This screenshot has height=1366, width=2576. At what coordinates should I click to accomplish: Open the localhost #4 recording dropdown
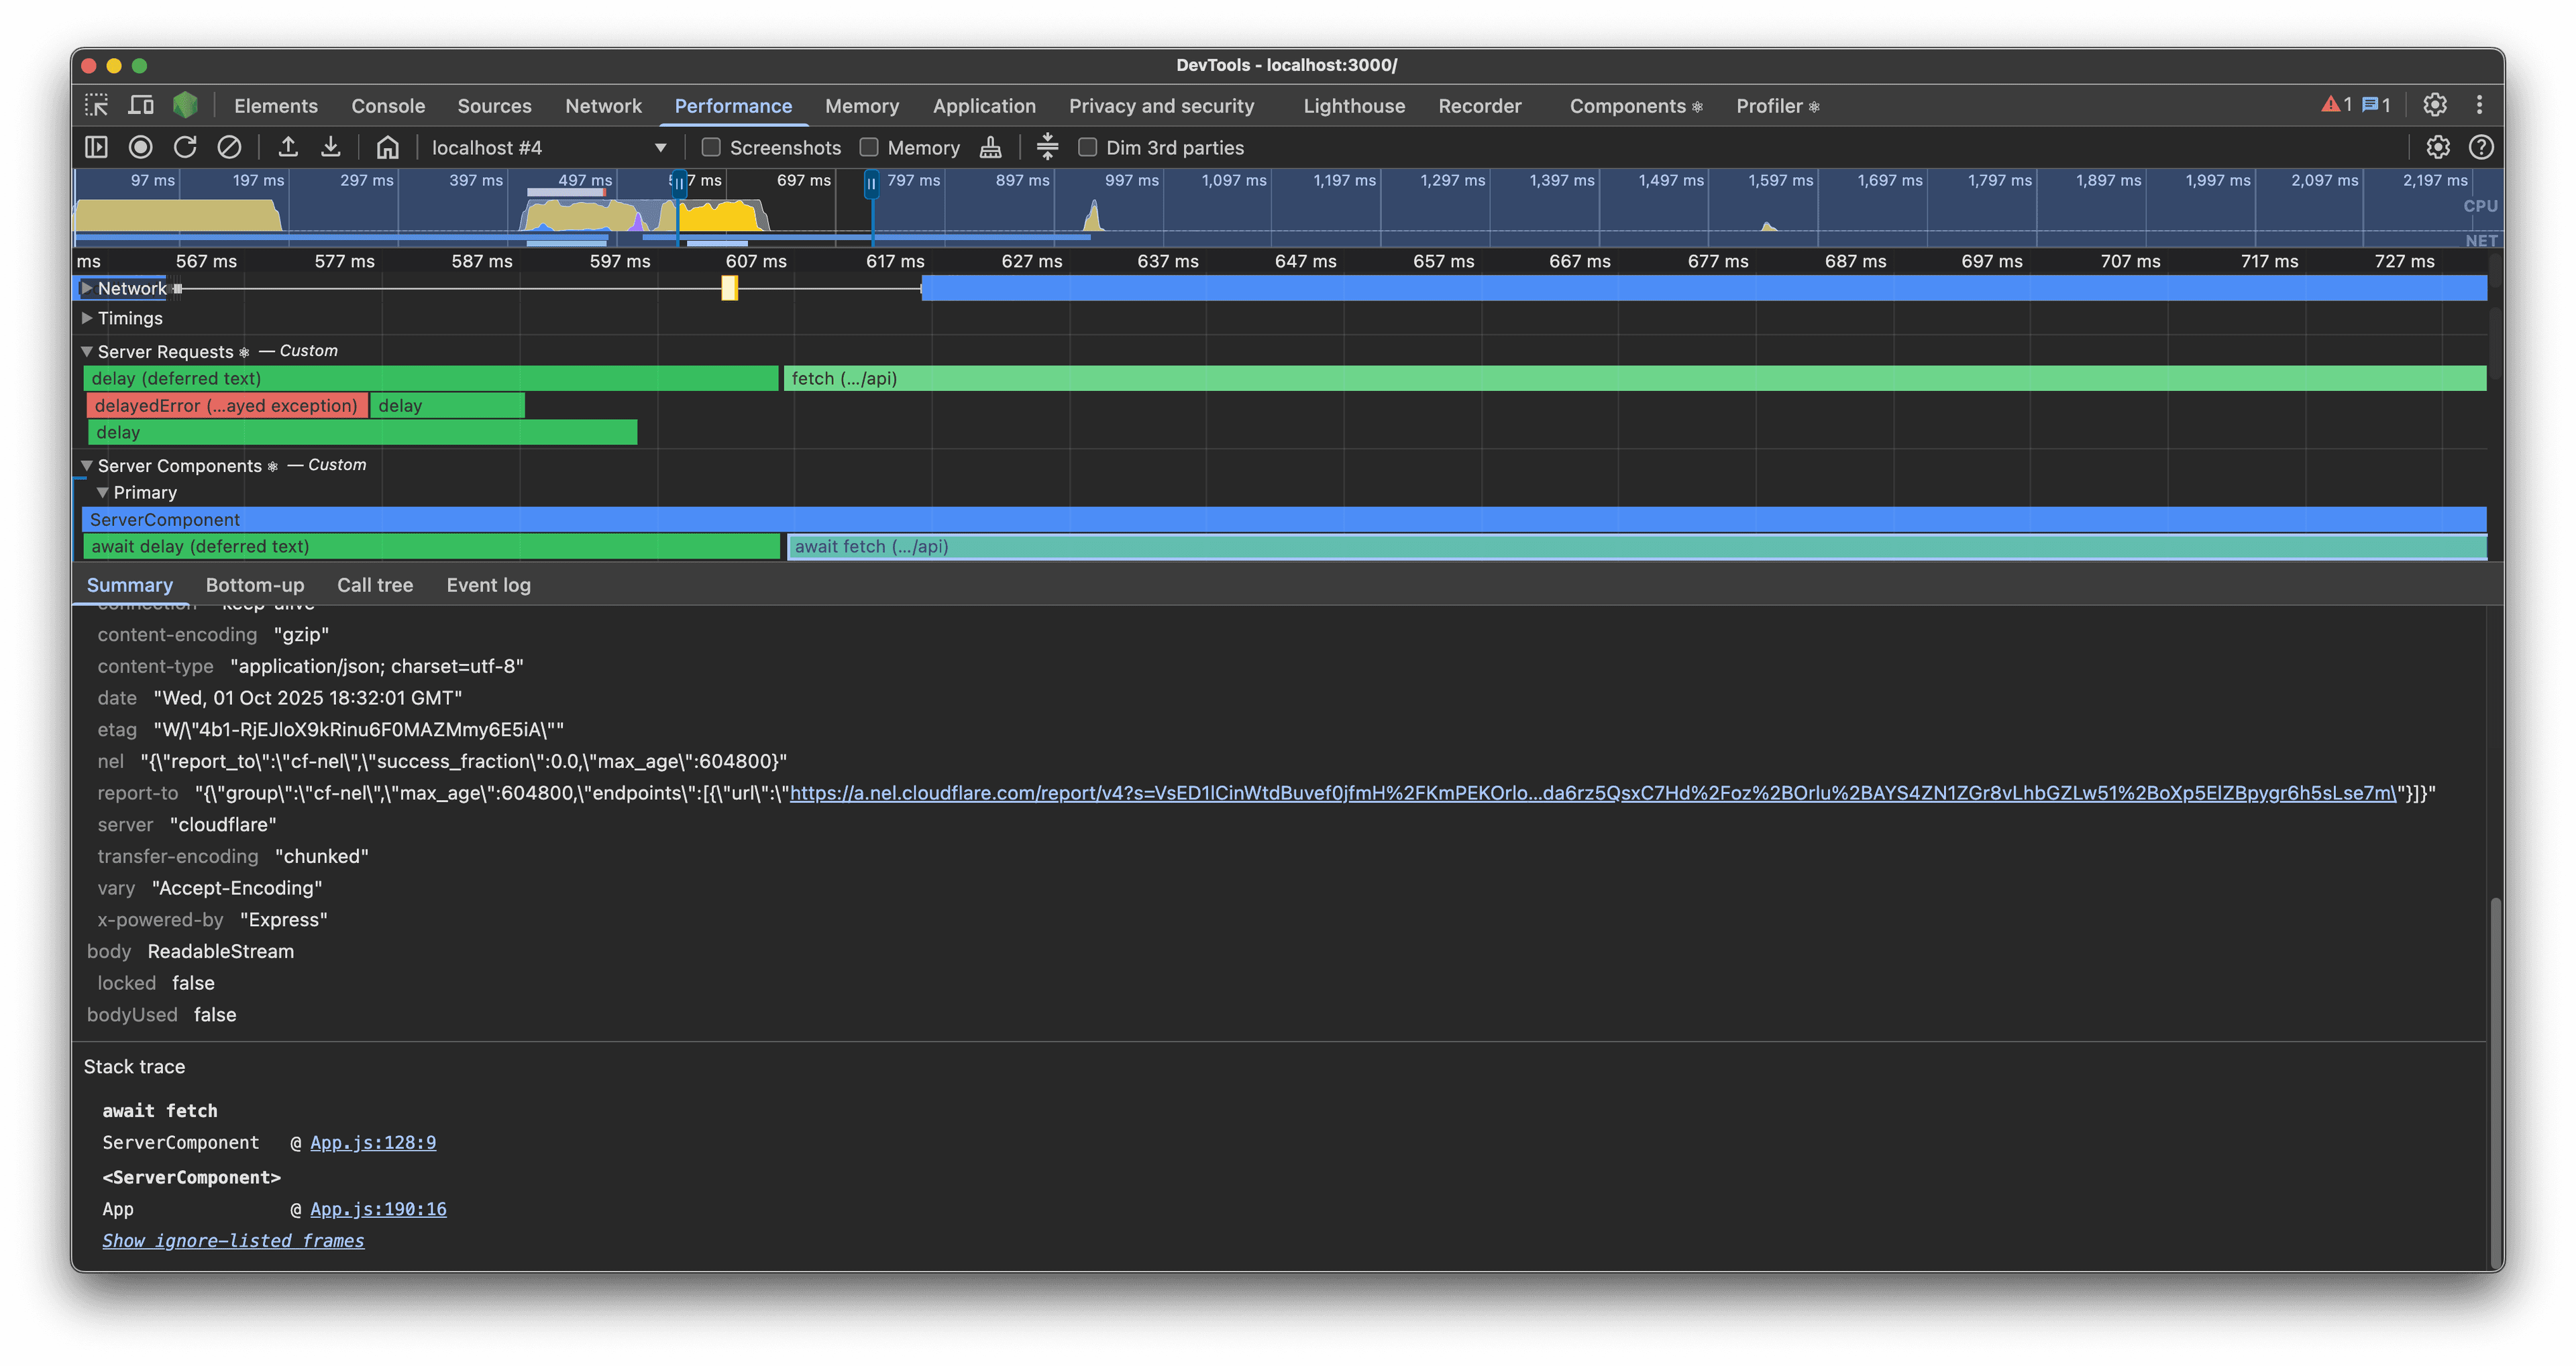pyautogui.click(x=548, y=147)
